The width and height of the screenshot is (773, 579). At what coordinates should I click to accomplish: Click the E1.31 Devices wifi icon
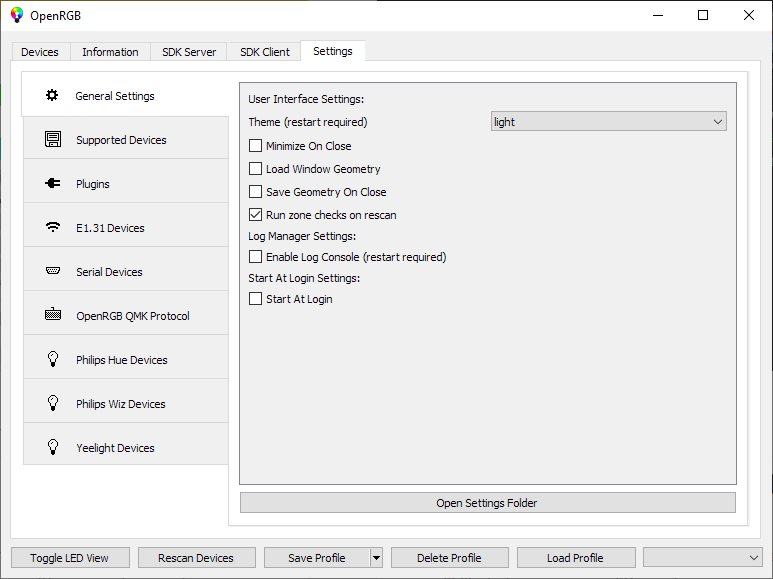pyautogui.click(x=53, y=228)
